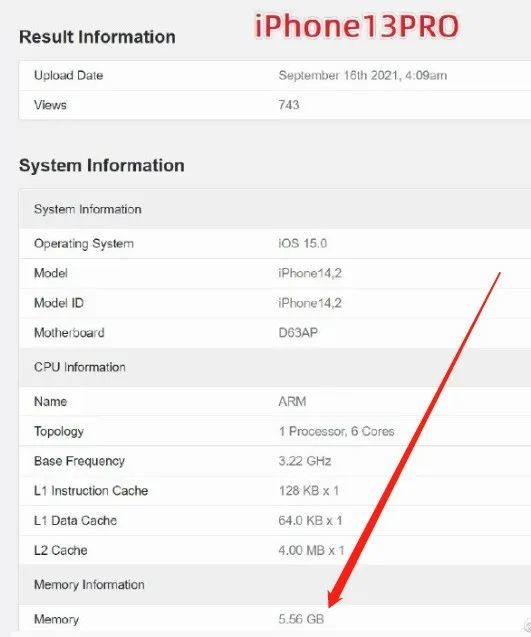
Task: Click the Model ID label
Action: (x=59, y=303)
